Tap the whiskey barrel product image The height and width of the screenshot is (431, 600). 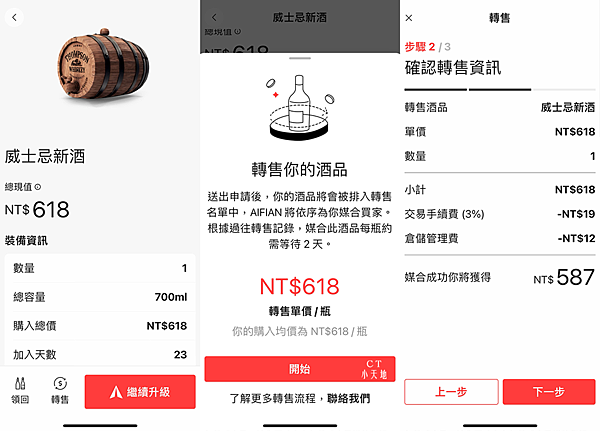(x=103, y=65)
